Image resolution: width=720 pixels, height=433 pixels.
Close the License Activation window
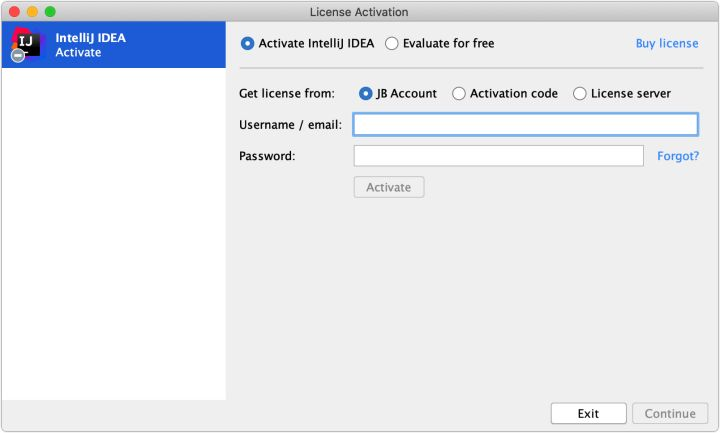coord(14,11)
